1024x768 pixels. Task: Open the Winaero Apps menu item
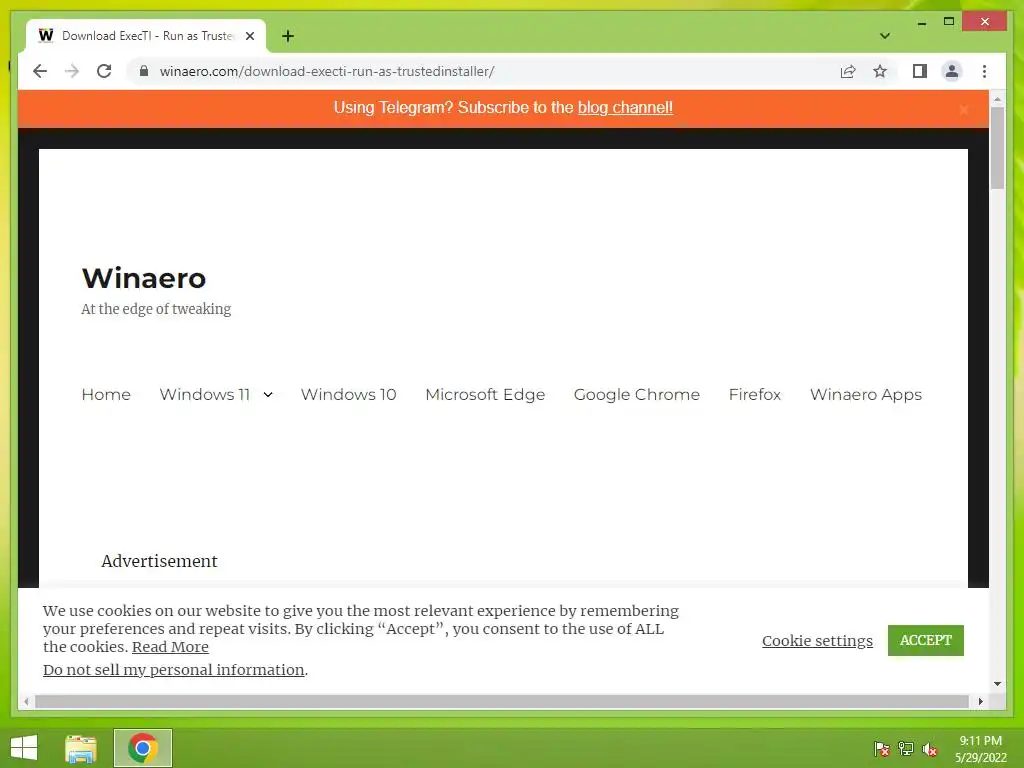click(x=866, y=394)
